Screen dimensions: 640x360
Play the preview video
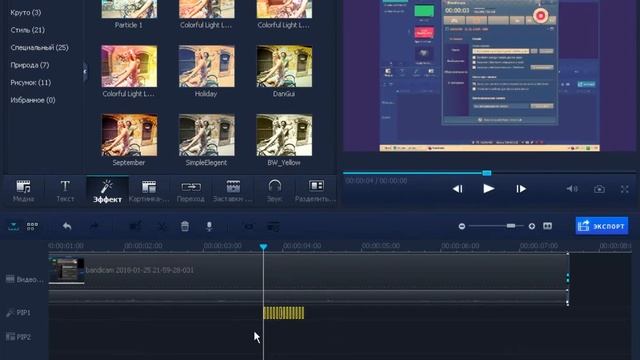click(489, 189)
